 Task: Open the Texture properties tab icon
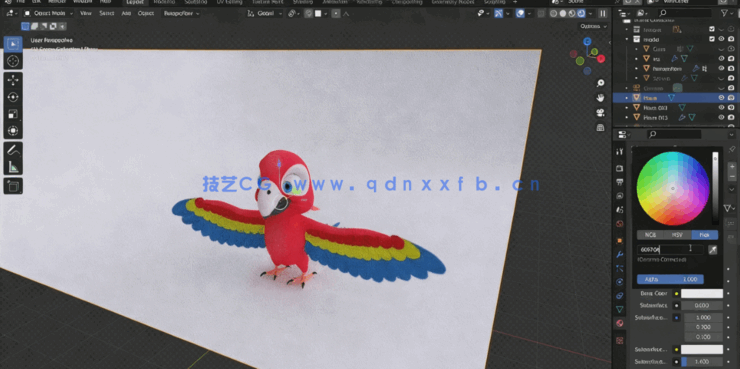point(620,340)
